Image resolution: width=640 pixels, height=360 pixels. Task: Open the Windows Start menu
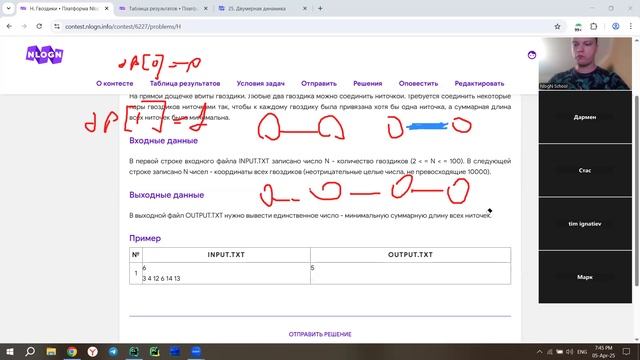[x=9, y=351]
